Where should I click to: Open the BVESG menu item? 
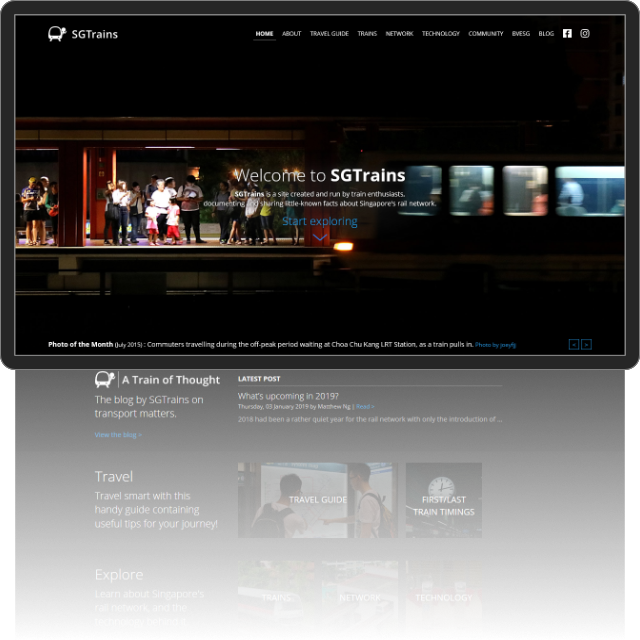(x=521, y=33)
